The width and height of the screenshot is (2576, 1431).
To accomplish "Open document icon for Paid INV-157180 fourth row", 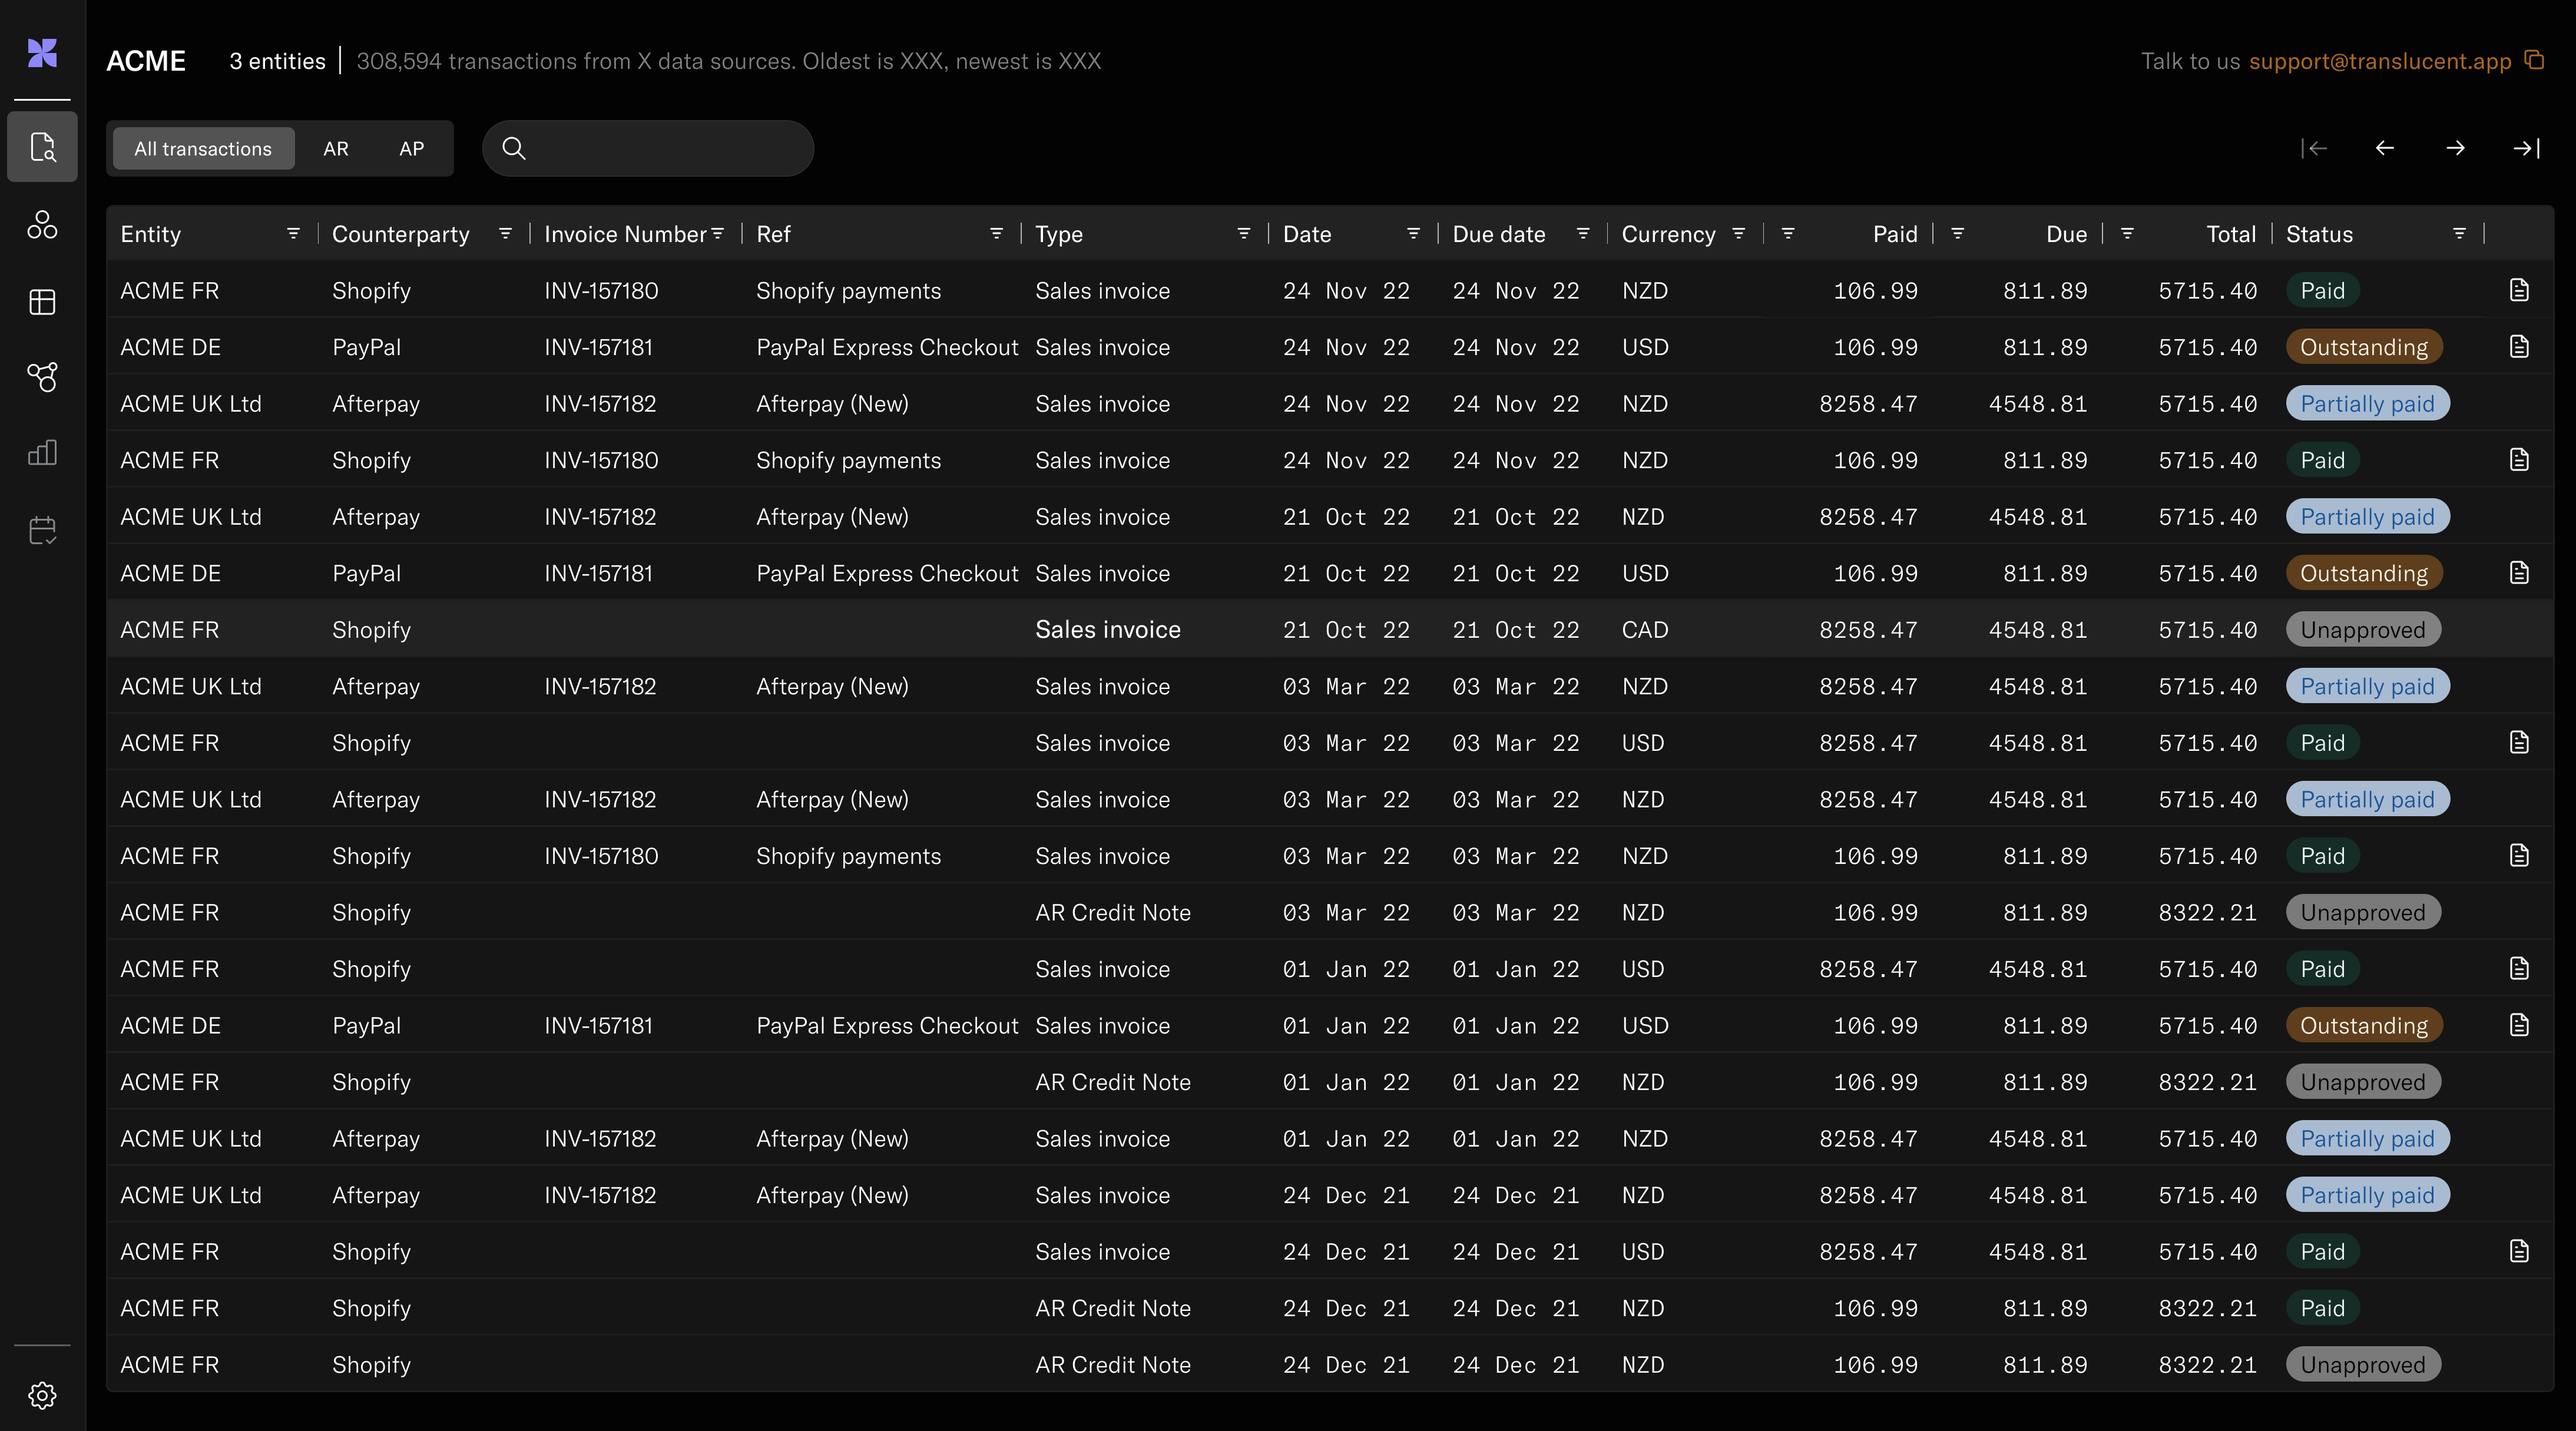I will pyautogui.click(x=2519, y=460).
